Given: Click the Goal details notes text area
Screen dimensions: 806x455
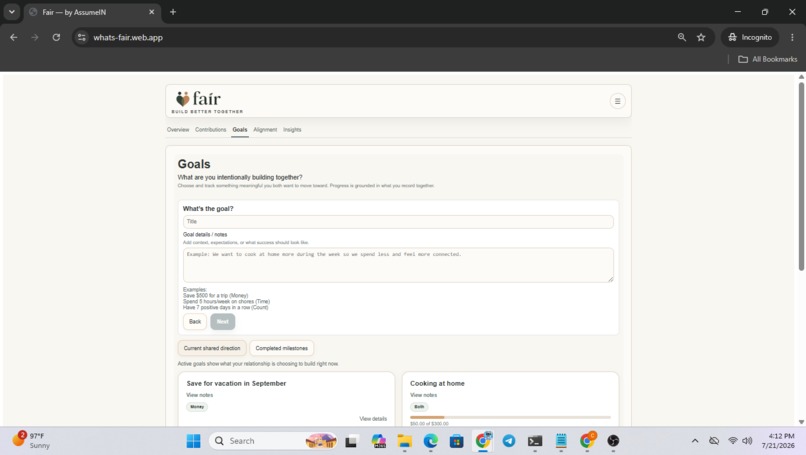Looking at the screenshot, I should [398, 265].
